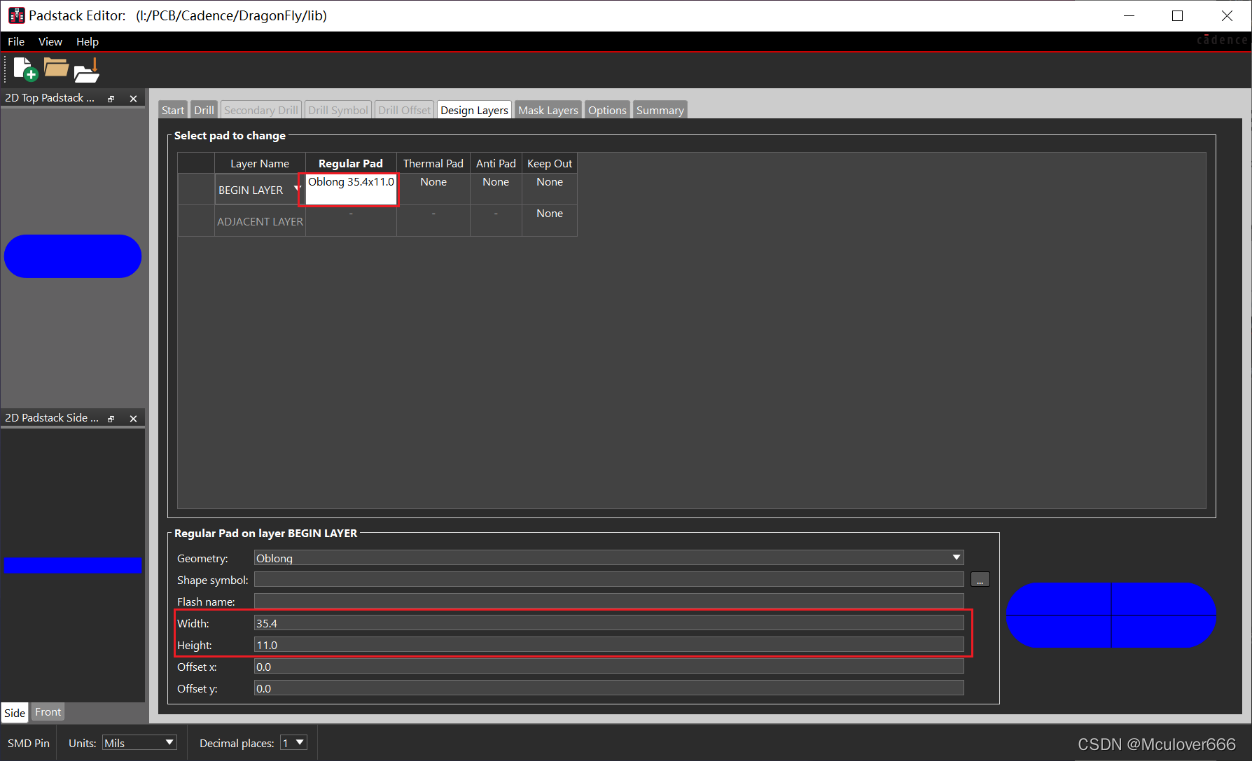Click the third toolbar open-with-arrow icon
The image size is (1252, 761).
pos(87,70)
